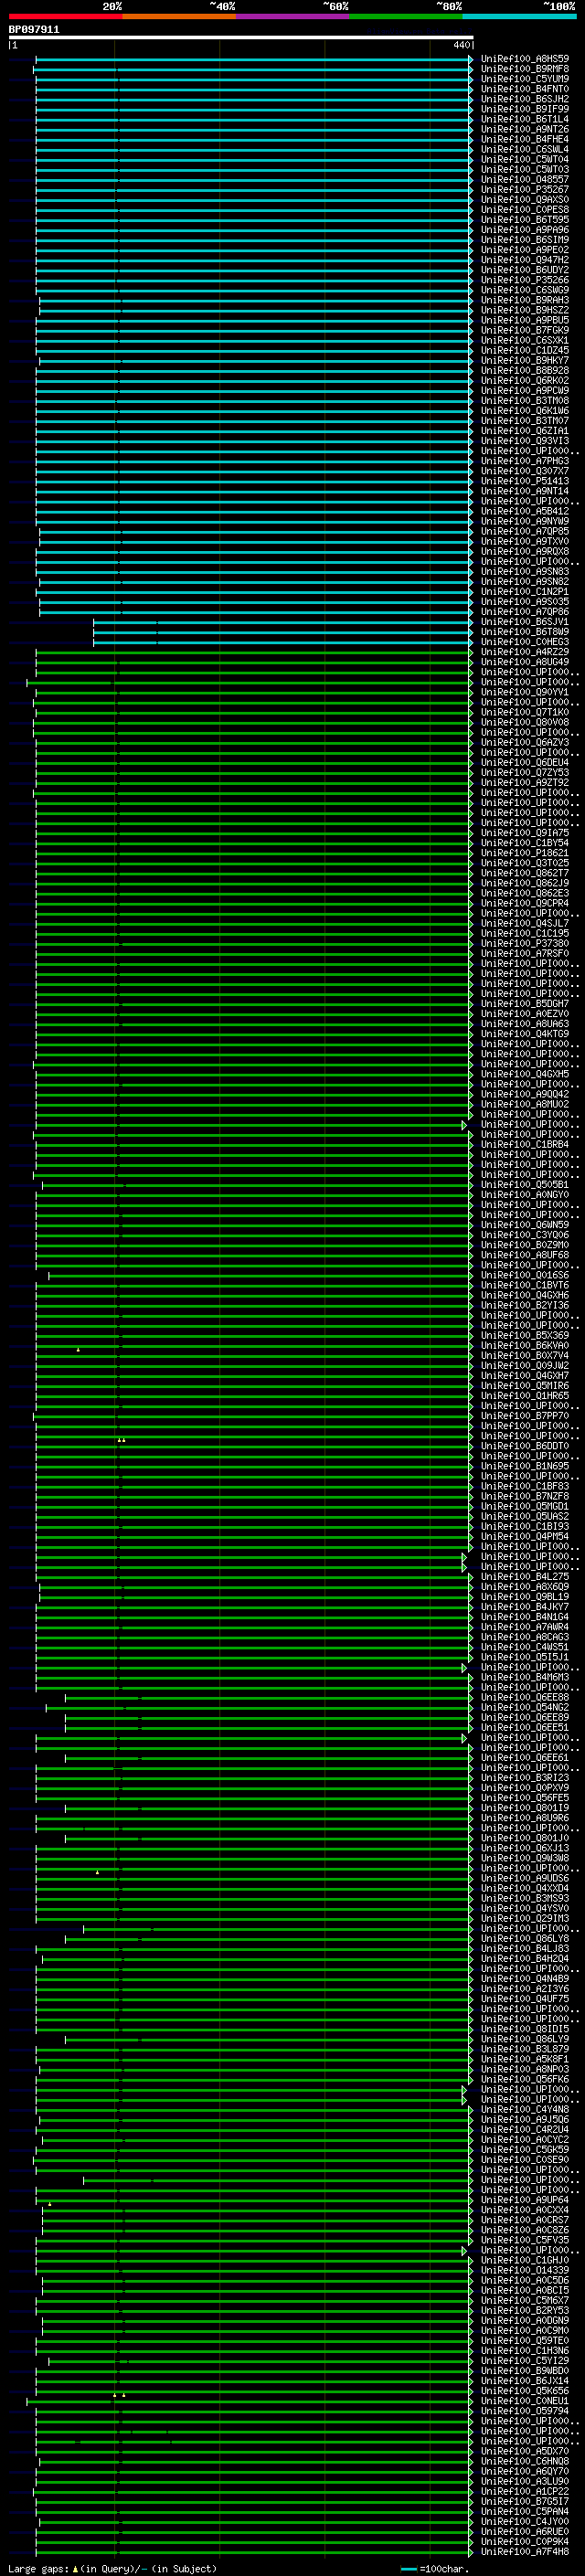Screen dimensions: 585x2576
Task: Select hit label UniRef100_Q6AZV3
Action: pyautogui.click(x=525, y=743)
